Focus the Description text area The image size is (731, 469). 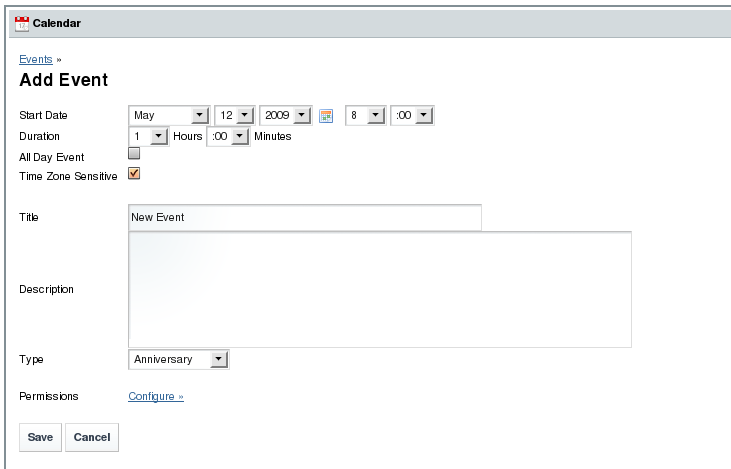[379, 289]
